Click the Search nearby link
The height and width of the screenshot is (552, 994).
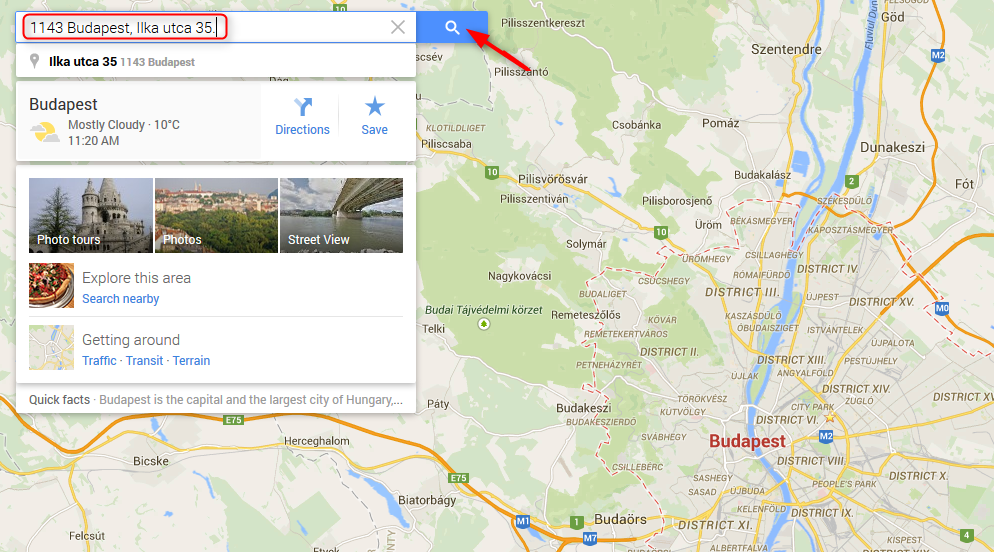(x=120, y=299)
